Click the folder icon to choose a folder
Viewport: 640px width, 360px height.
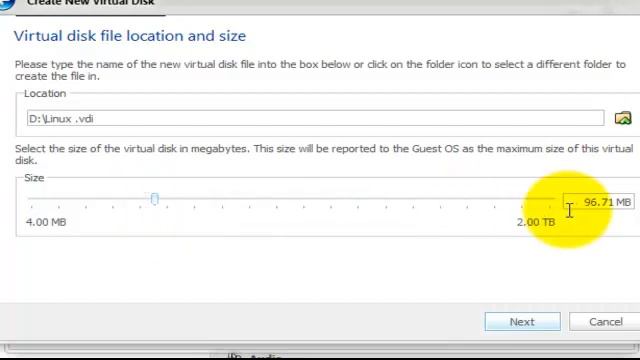pos(623,118)
